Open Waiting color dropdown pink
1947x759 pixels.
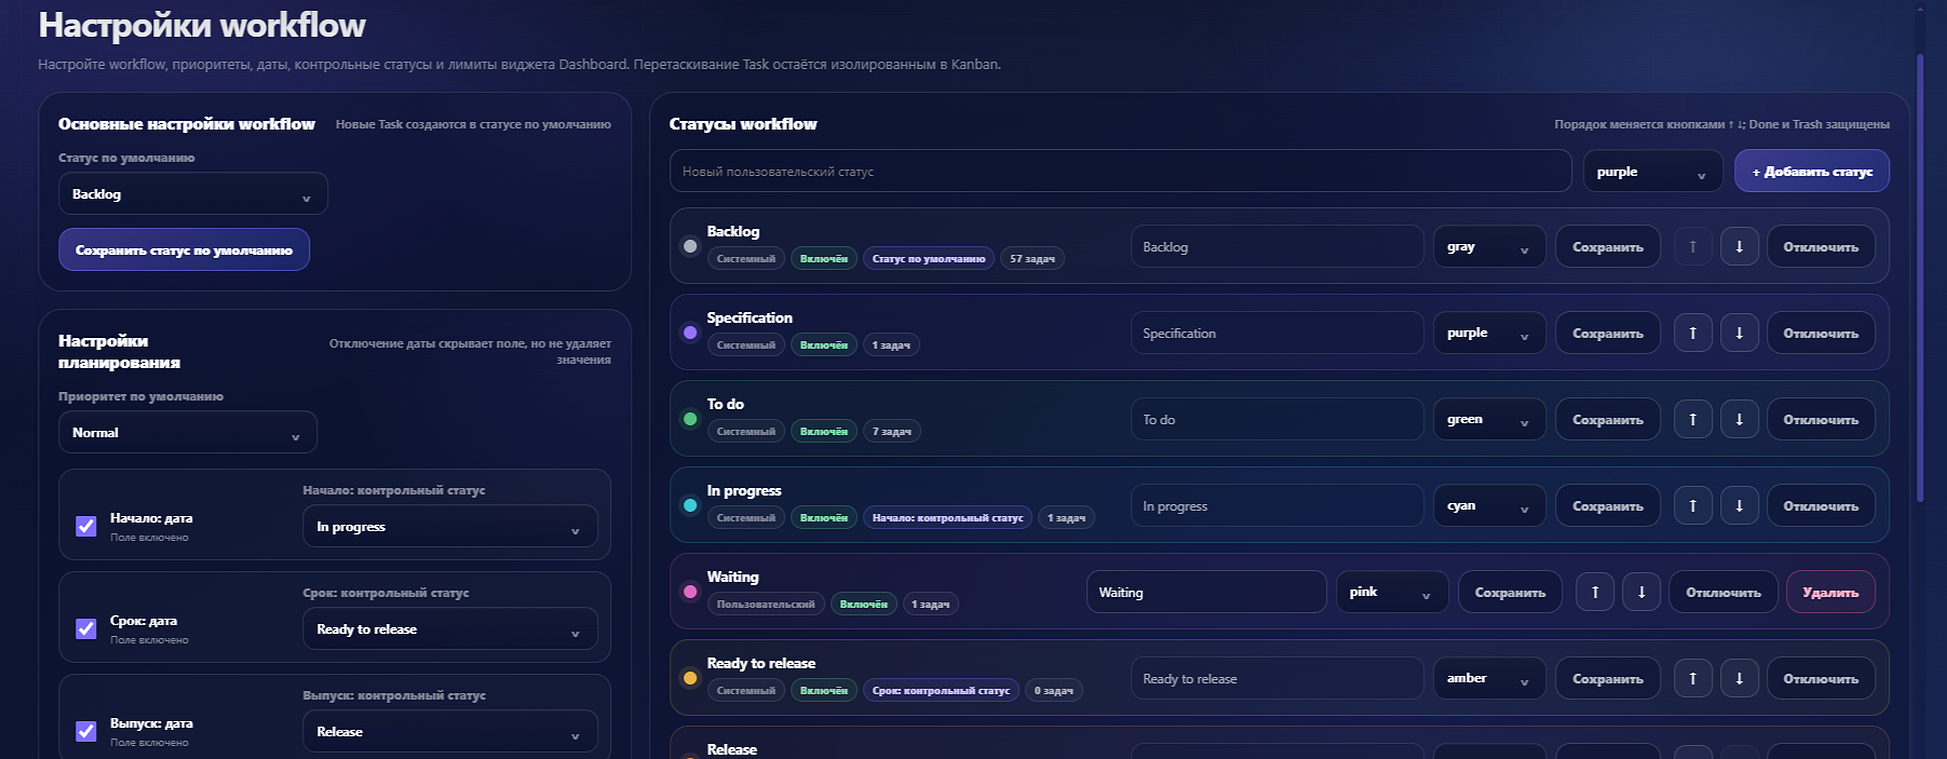[x=1392, y=592]
